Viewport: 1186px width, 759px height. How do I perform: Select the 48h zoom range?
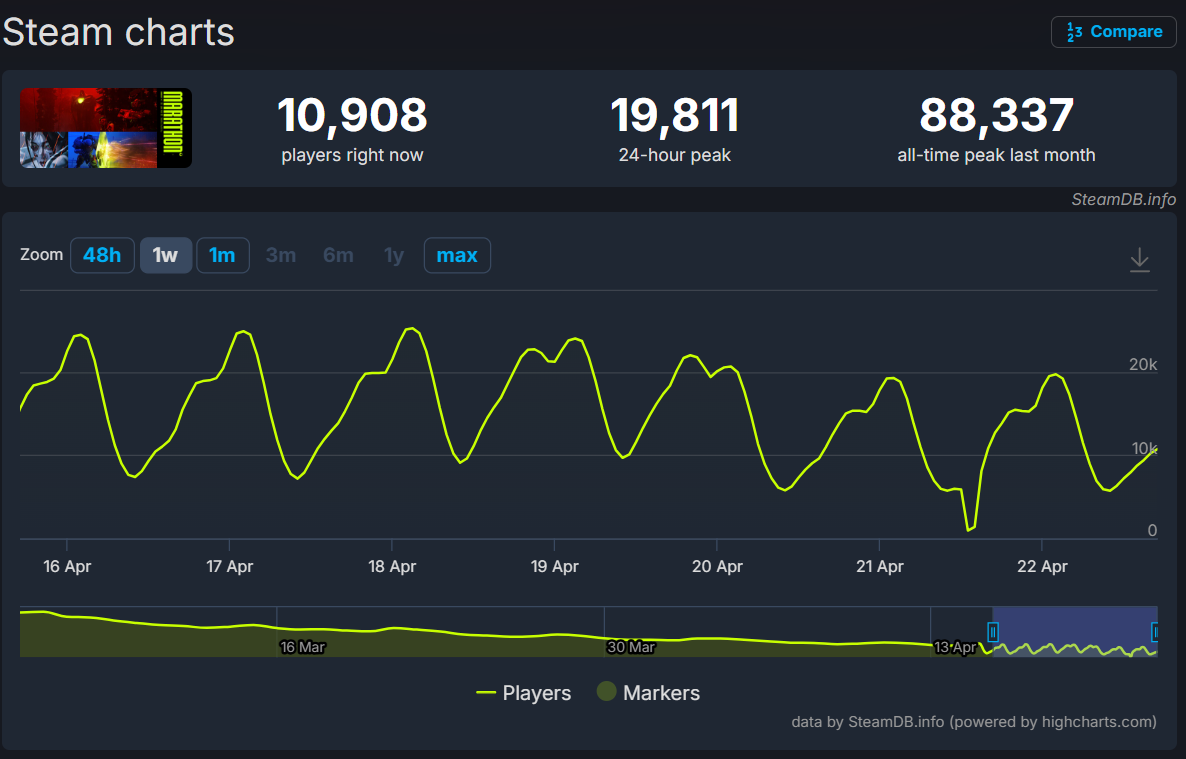point(102,255)
